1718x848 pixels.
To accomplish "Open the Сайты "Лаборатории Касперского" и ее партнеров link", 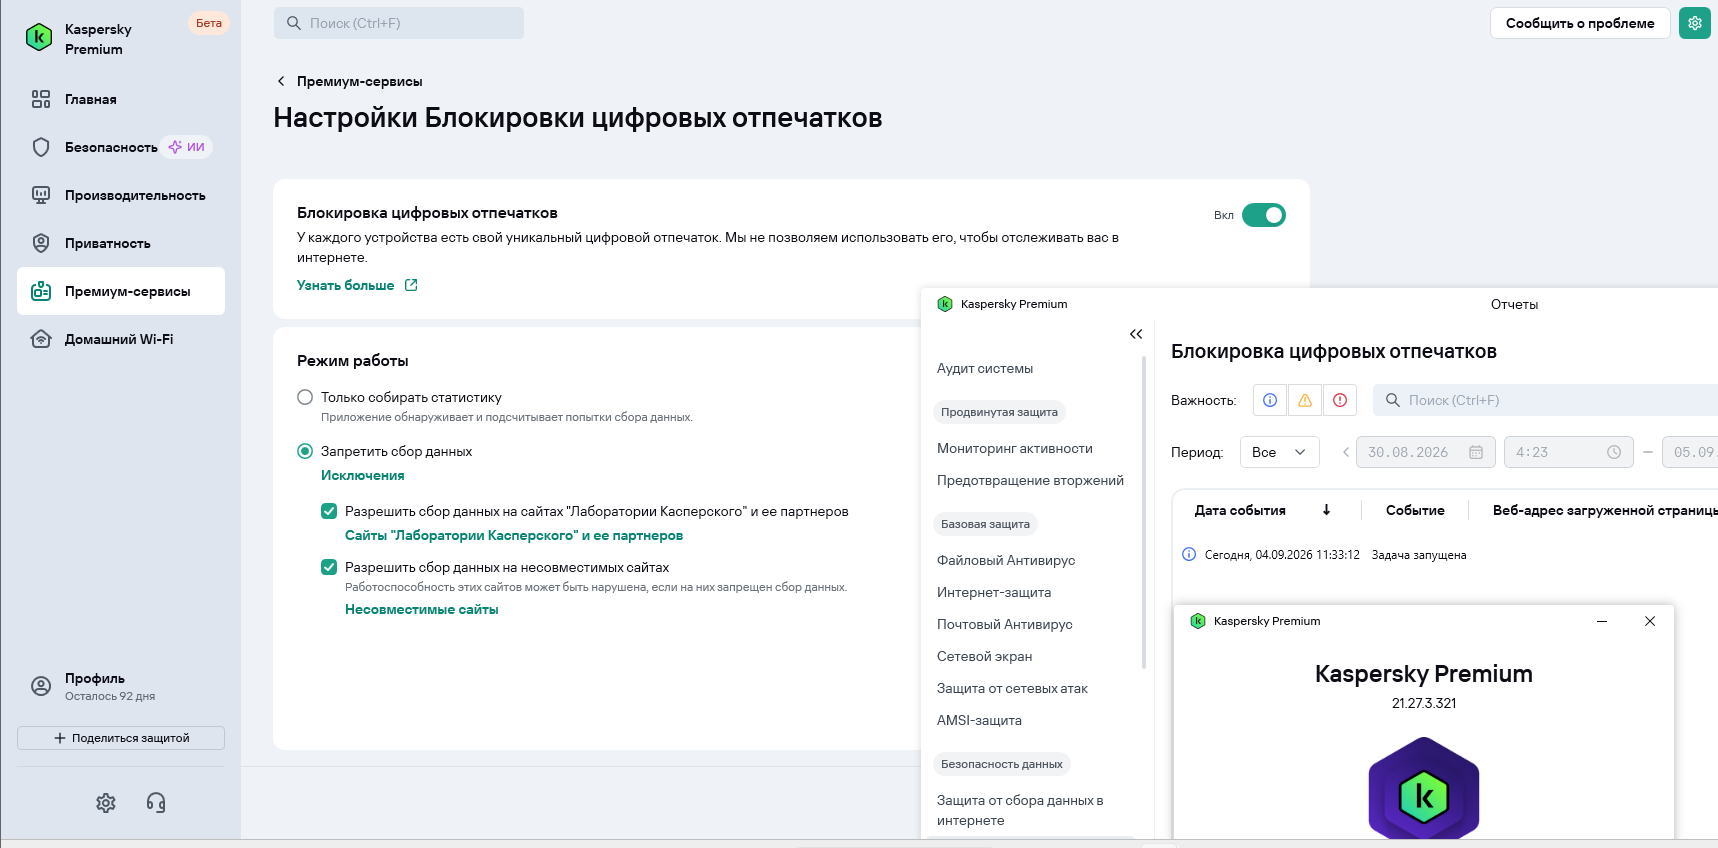I will pos(514,535).
